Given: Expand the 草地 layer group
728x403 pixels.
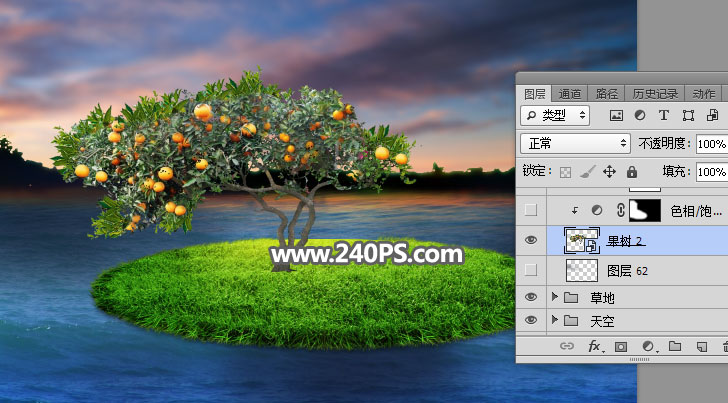Looking at the screenshot, I should (556, 297).
